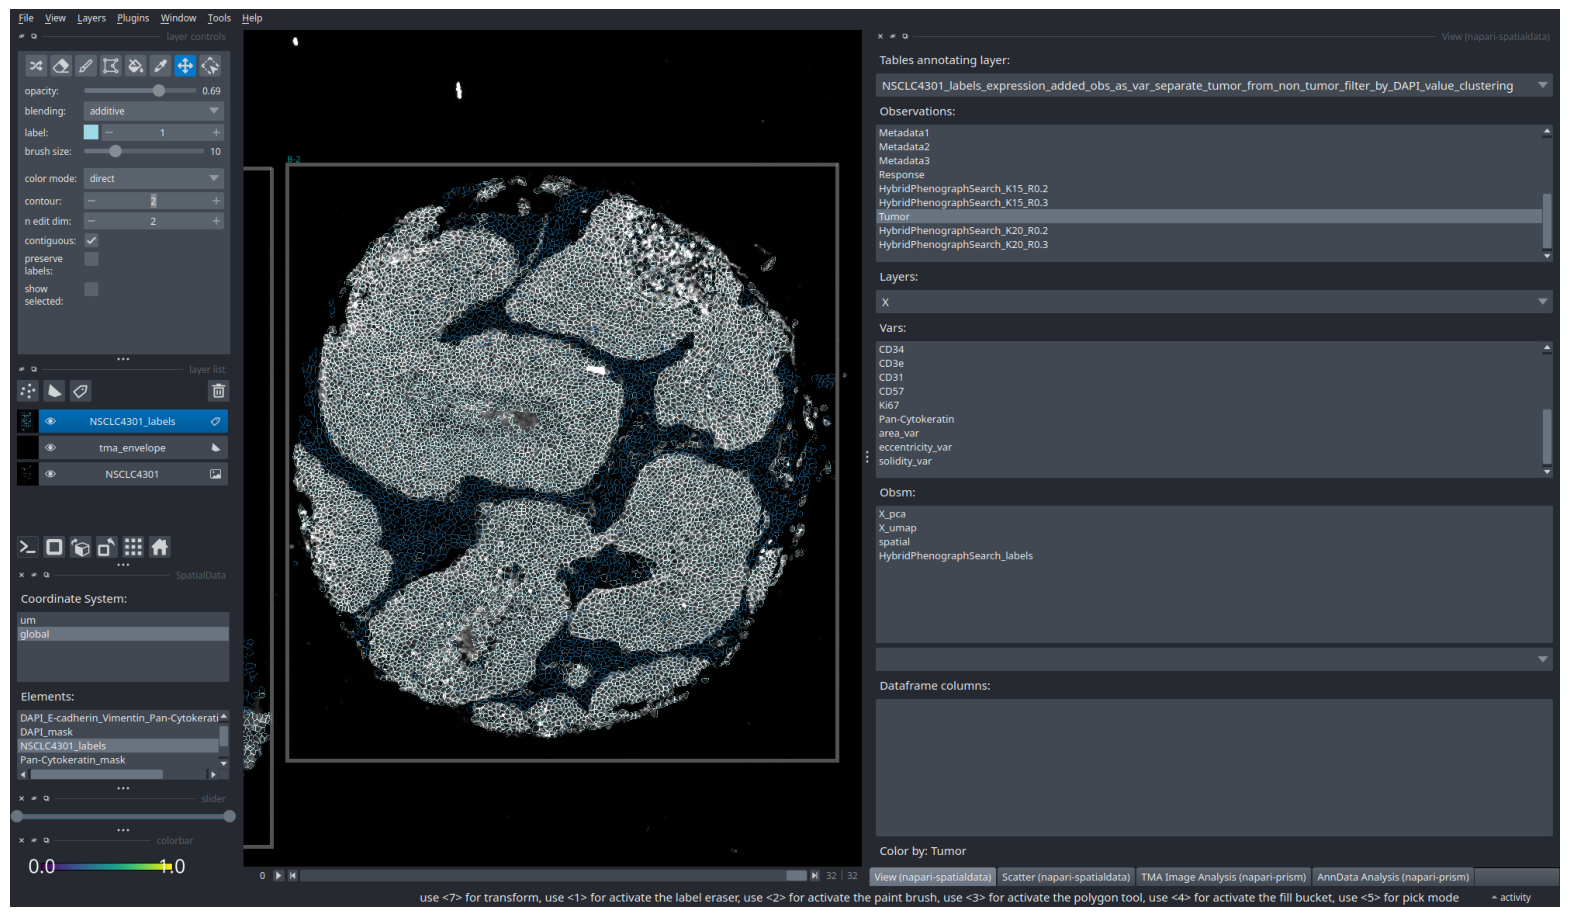Select the Response observation

coord(1208,174)
